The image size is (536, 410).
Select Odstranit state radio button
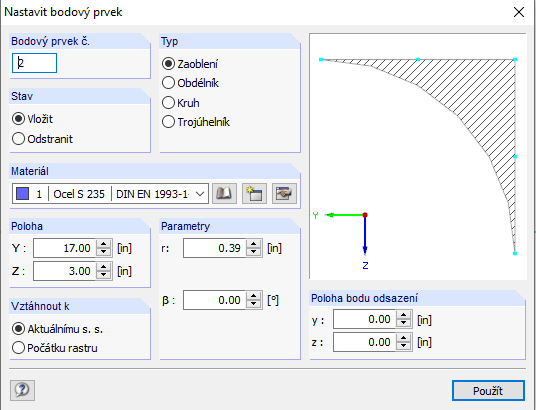click(42, 139)
